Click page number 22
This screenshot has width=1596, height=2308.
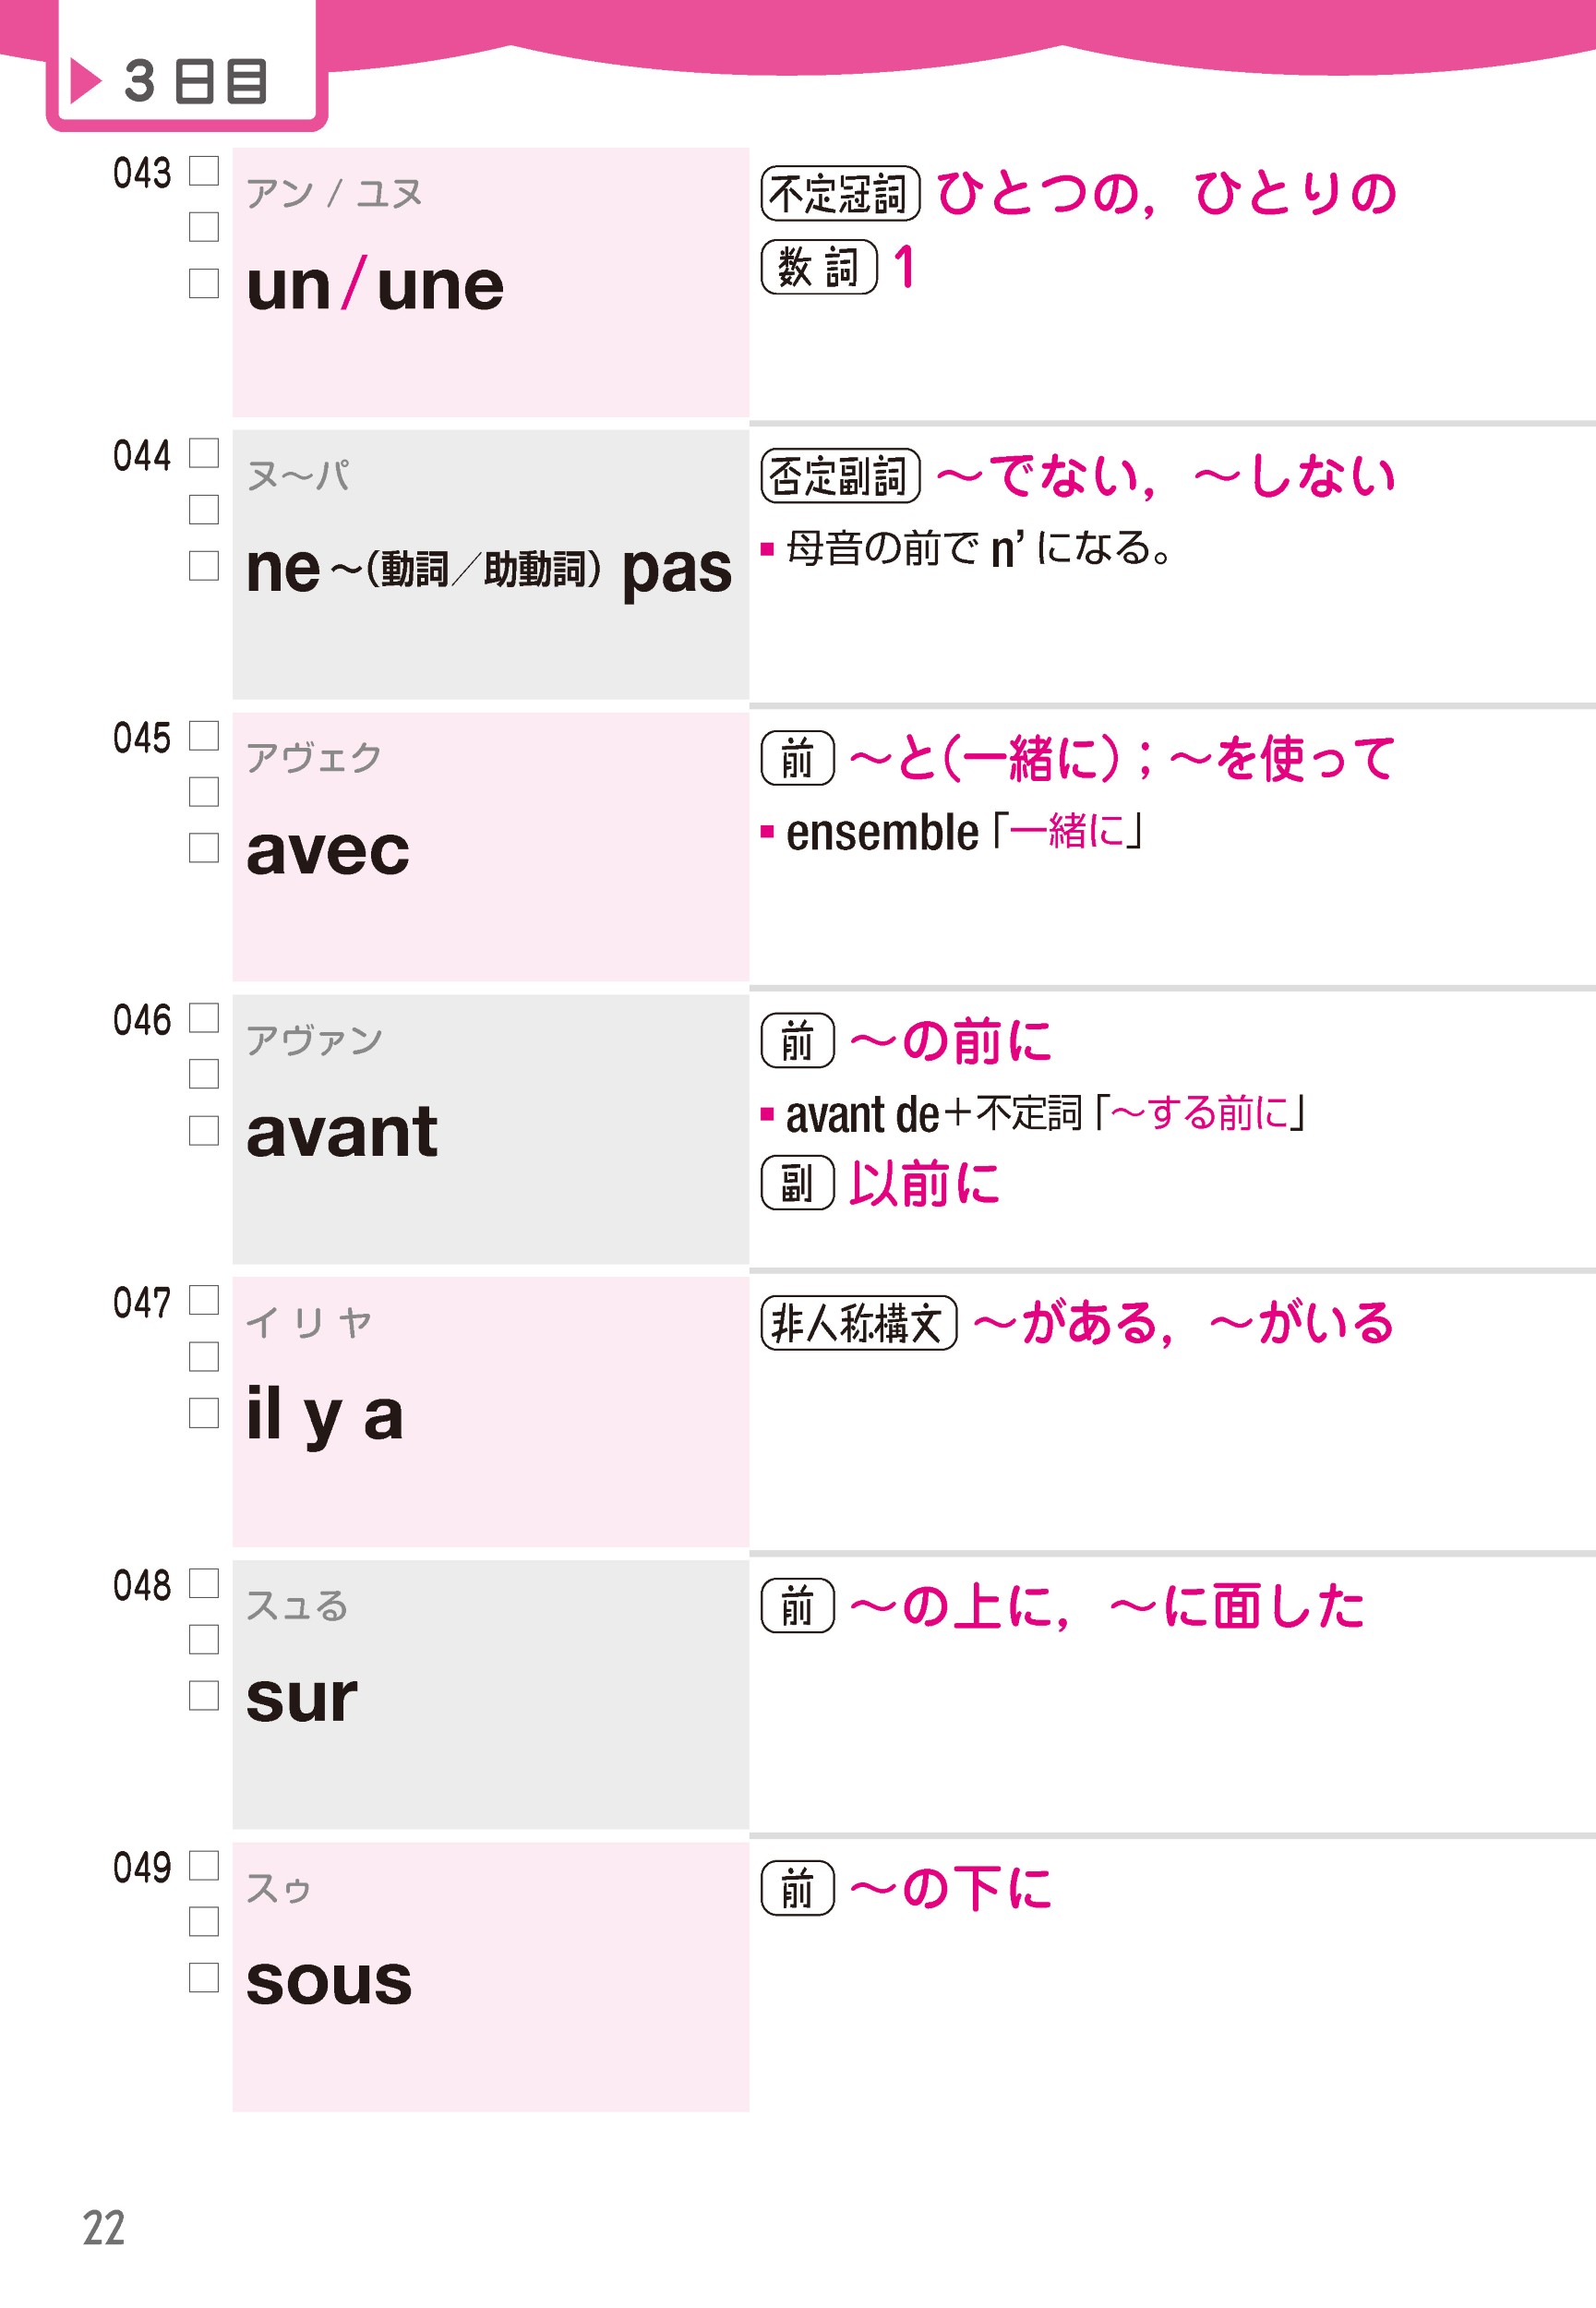tap(103, 2228)
